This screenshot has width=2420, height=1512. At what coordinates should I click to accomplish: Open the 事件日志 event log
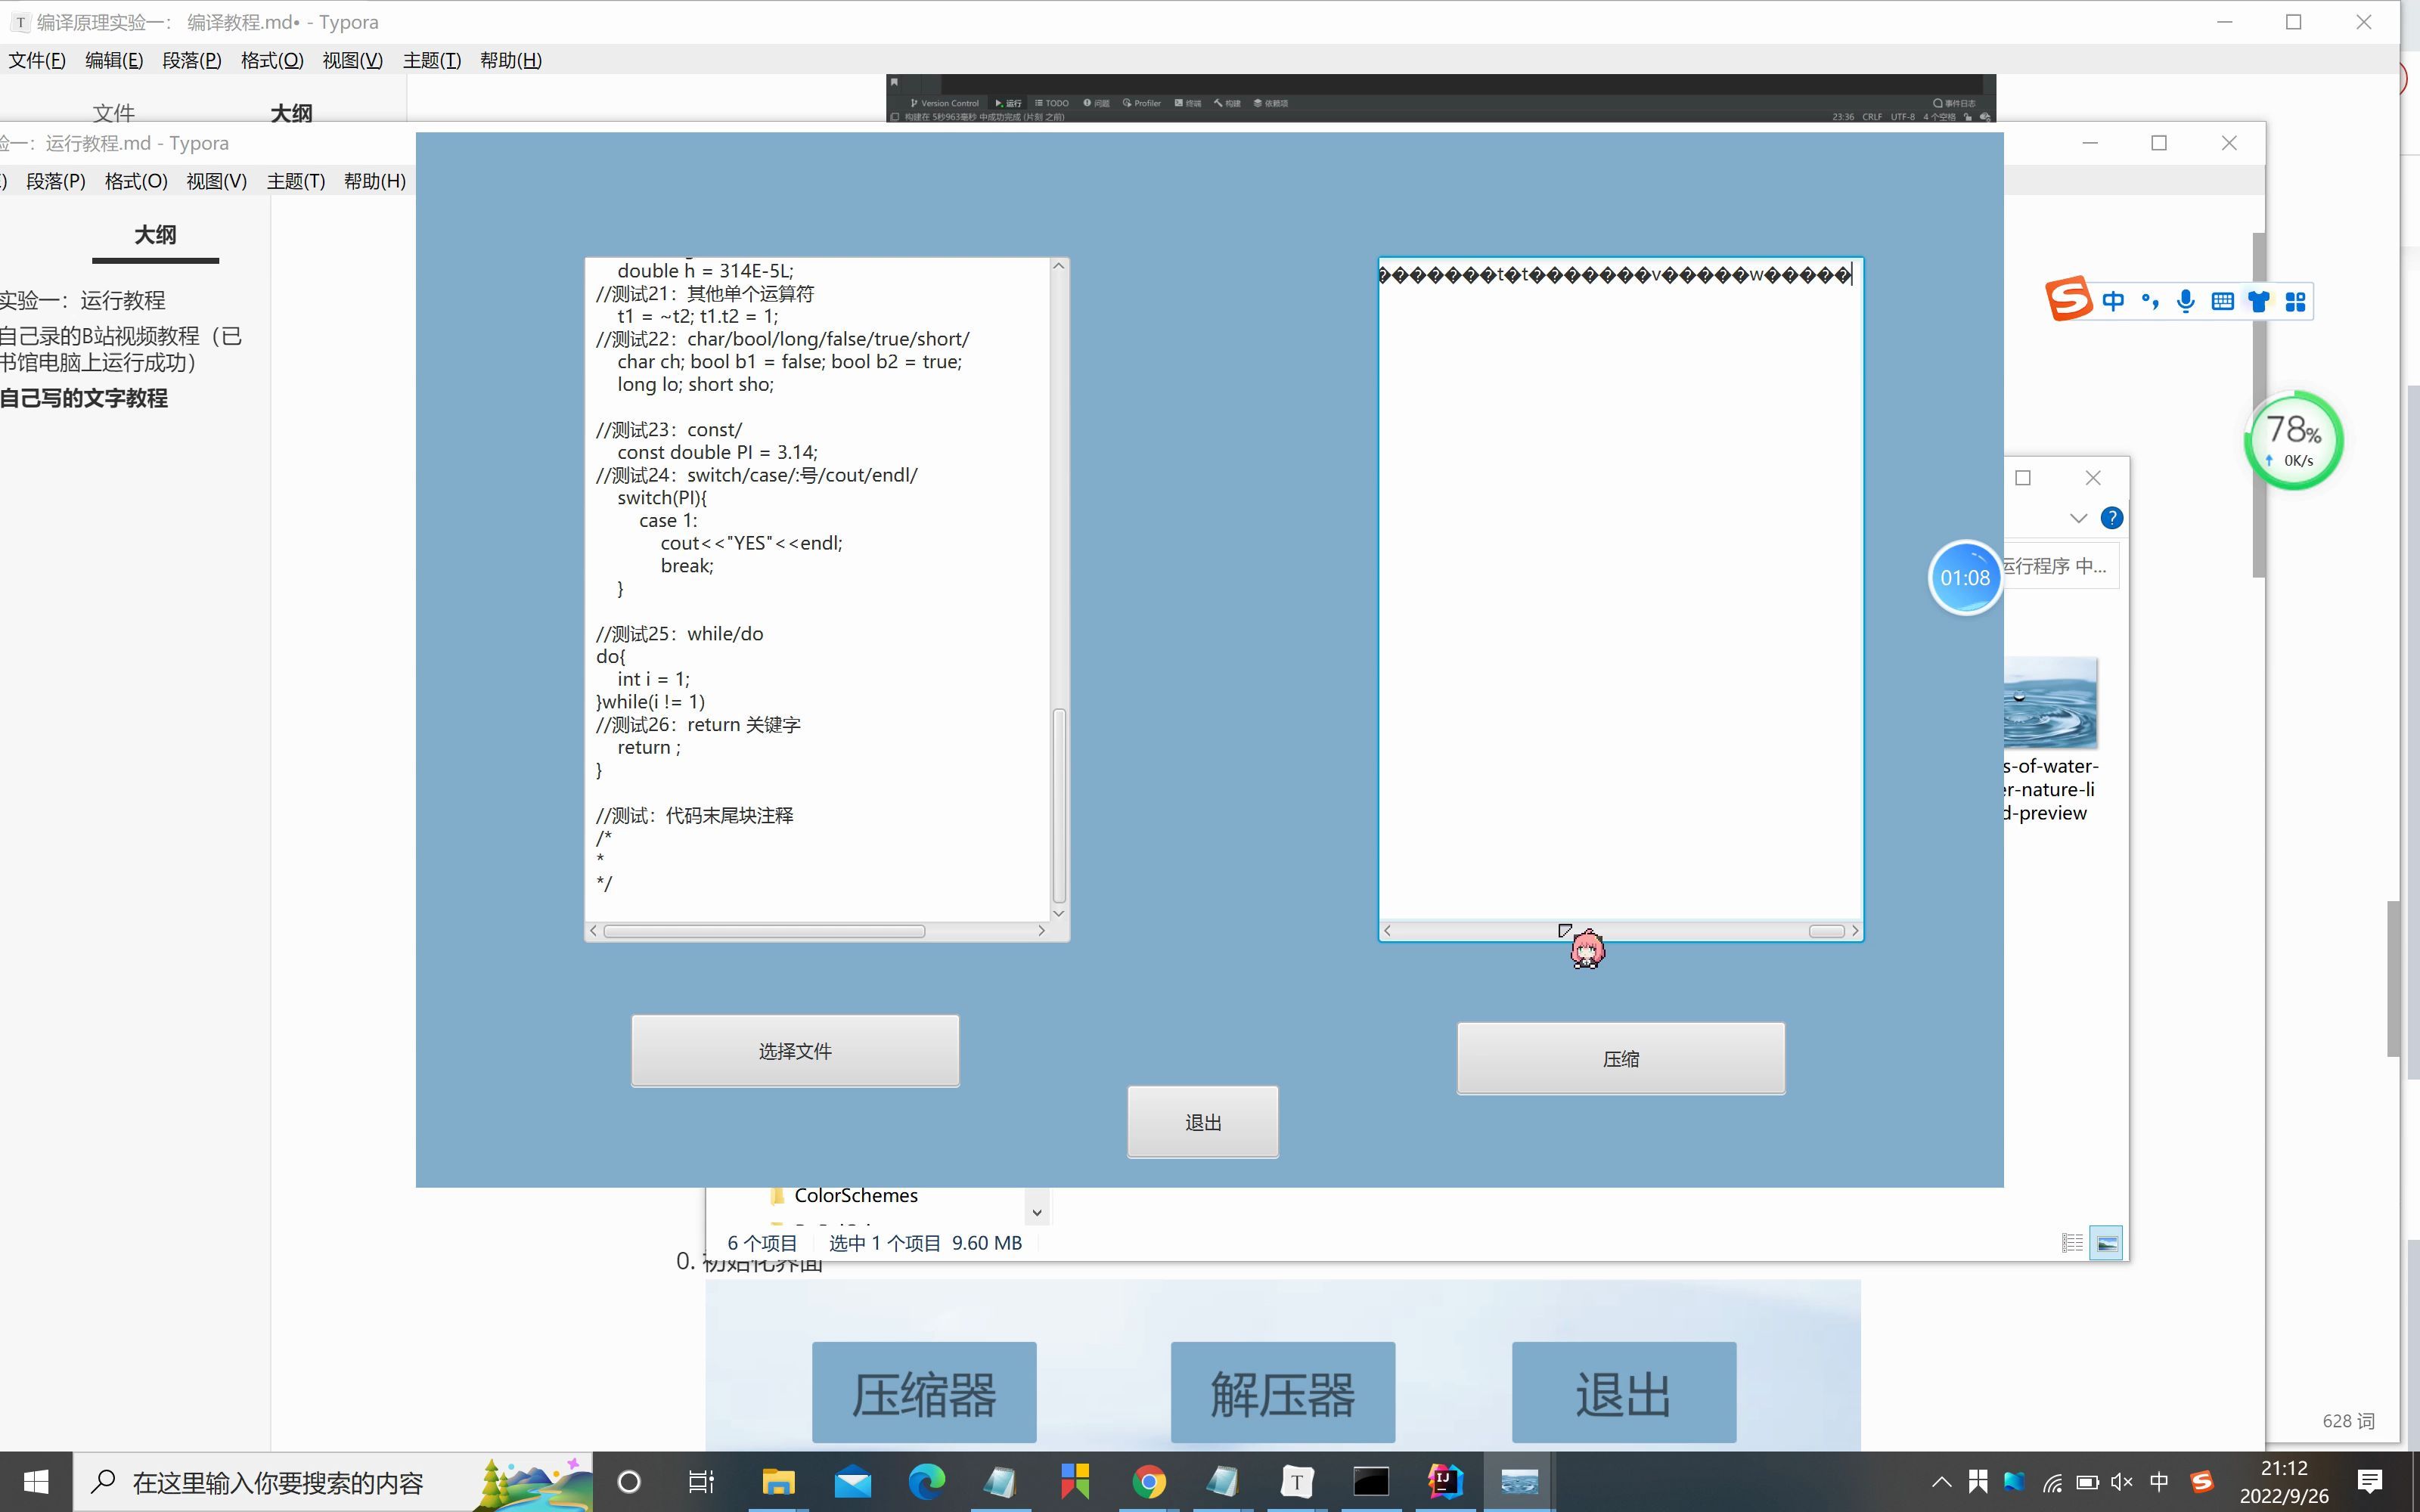(1955, 102)
